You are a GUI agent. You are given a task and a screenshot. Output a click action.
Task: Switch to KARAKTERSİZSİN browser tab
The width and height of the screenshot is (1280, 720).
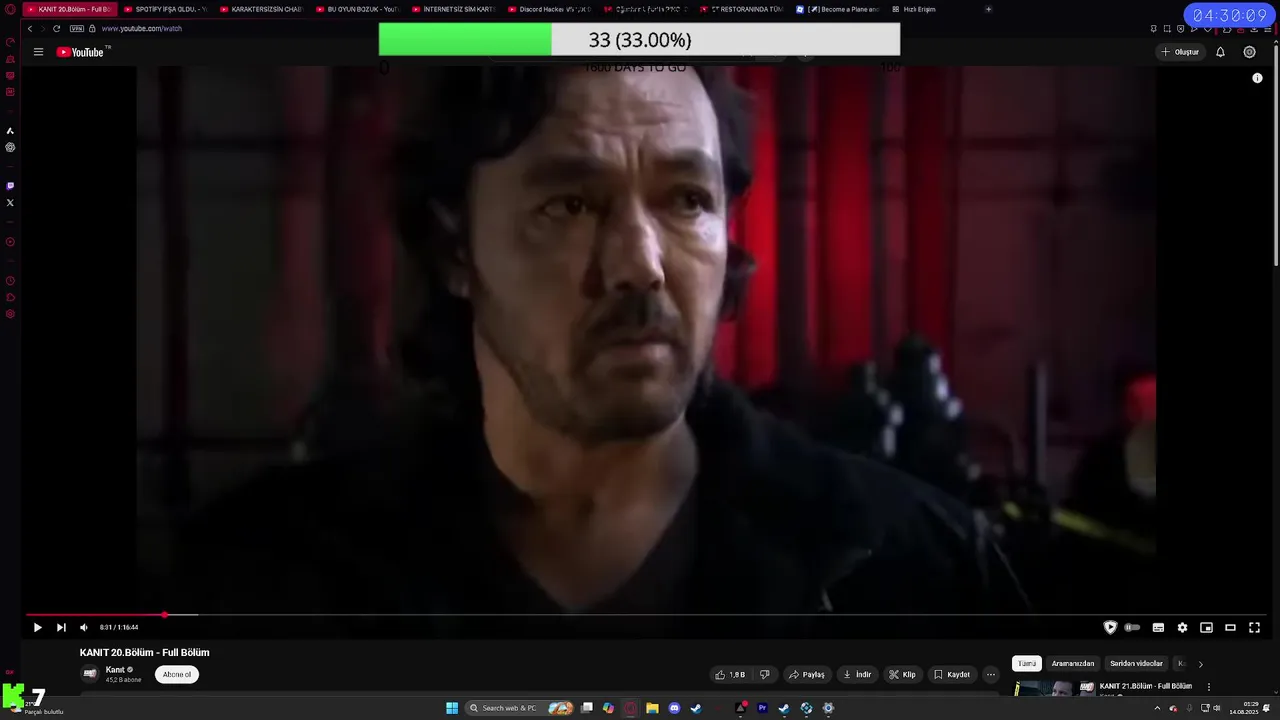click(x=261, y=9)
